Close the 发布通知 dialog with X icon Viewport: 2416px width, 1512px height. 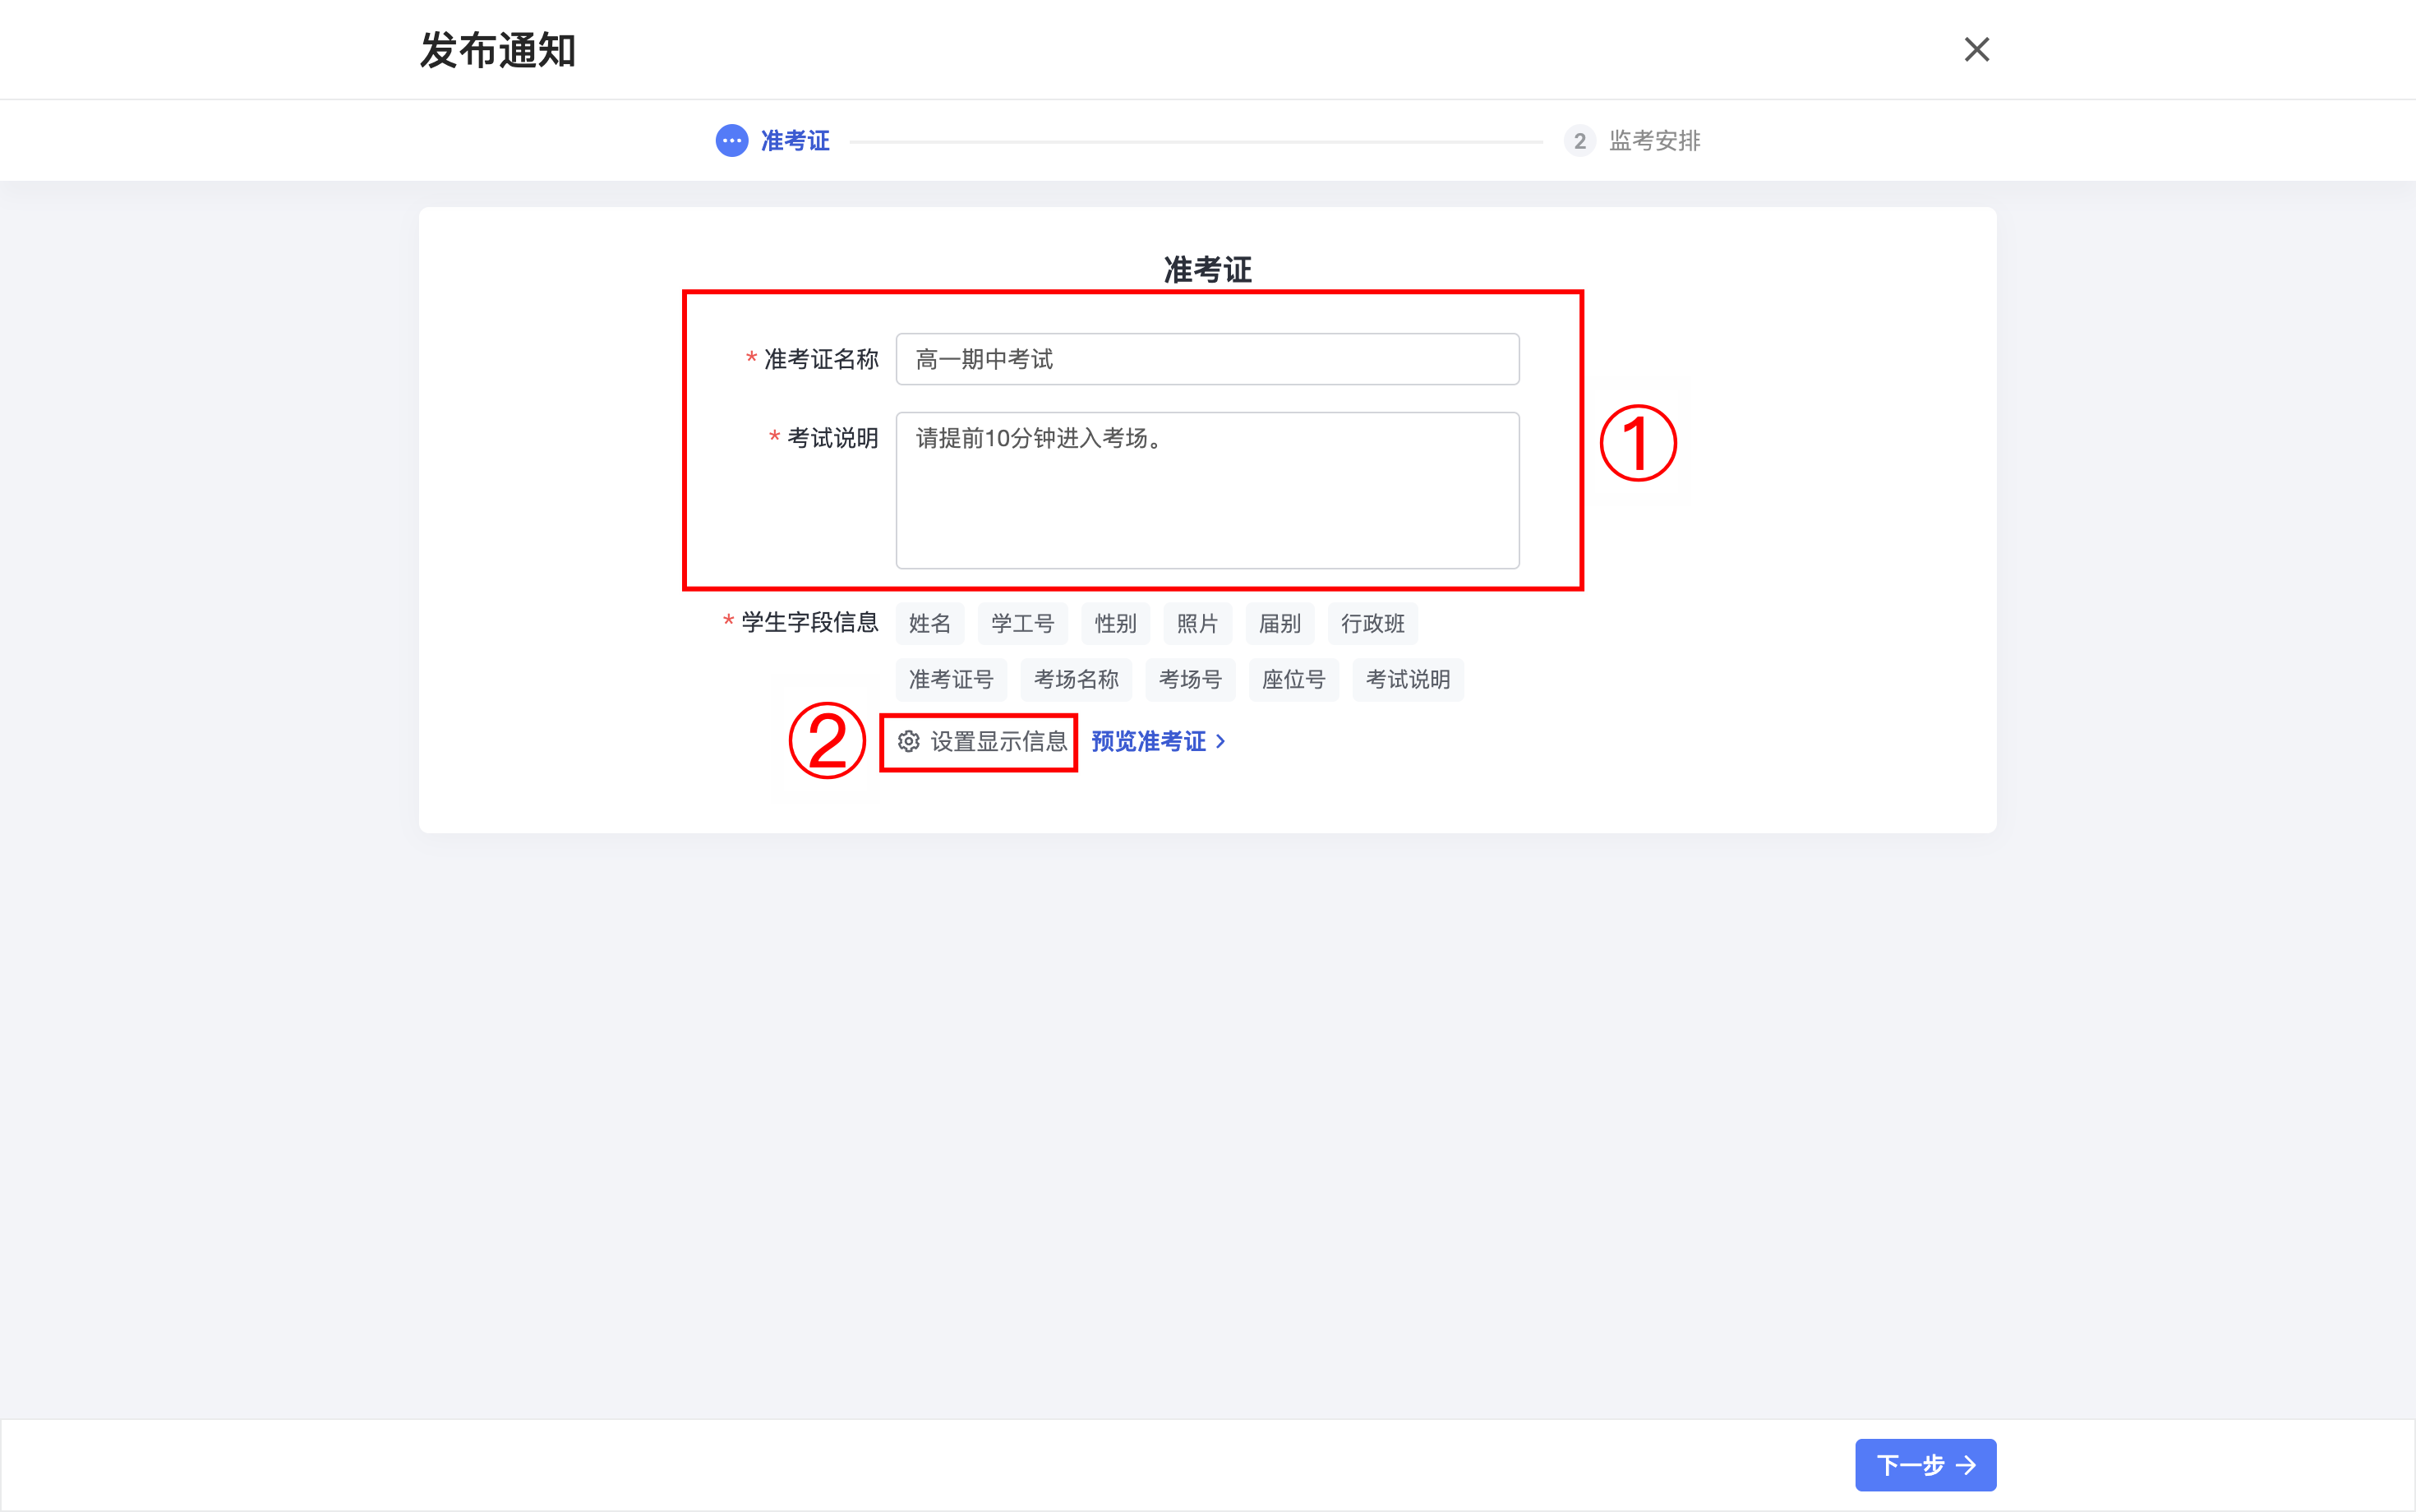tap(1976, 49)
